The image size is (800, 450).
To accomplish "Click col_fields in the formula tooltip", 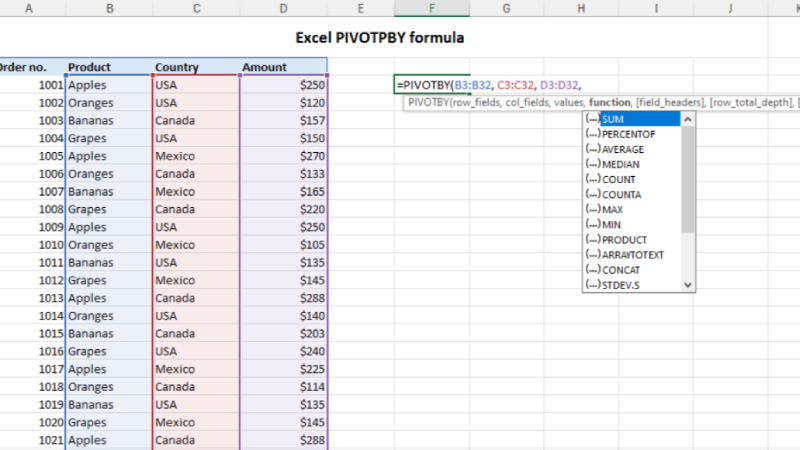I will click(x=528, y=103).
